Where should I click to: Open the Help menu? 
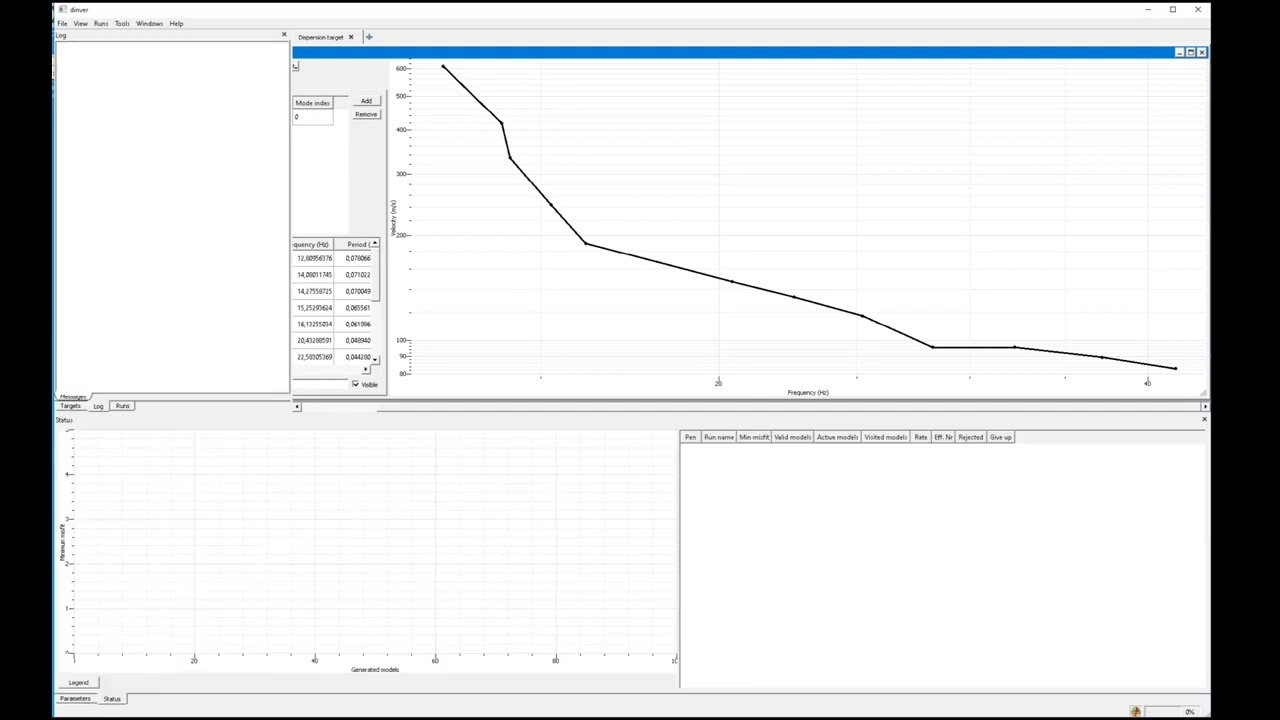(176, 23)
